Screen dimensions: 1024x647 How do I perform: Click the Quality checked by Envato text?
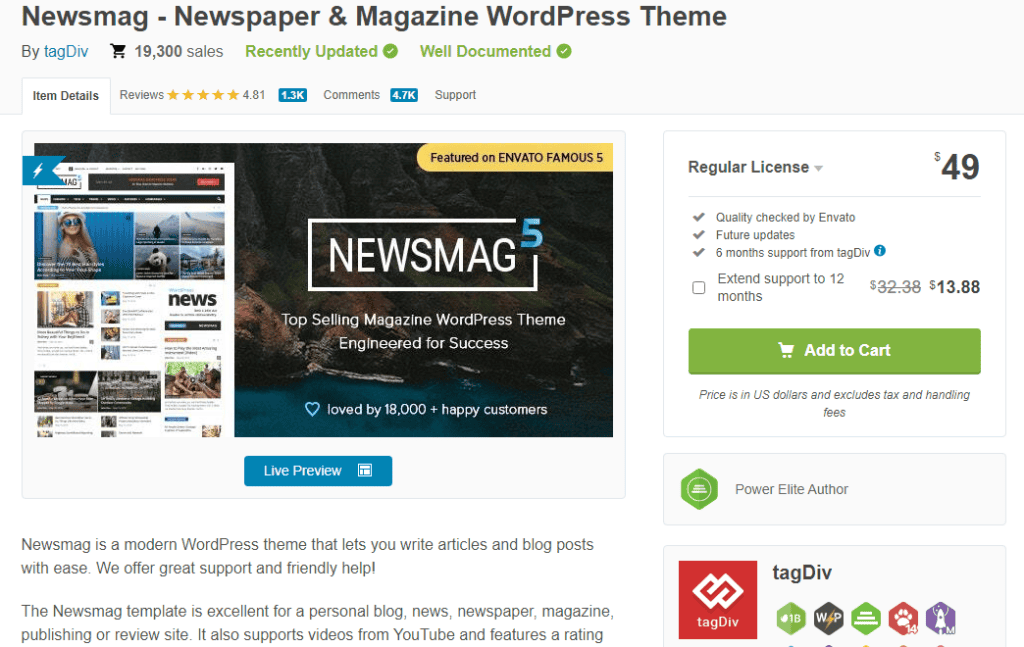[x=785, y=217]
